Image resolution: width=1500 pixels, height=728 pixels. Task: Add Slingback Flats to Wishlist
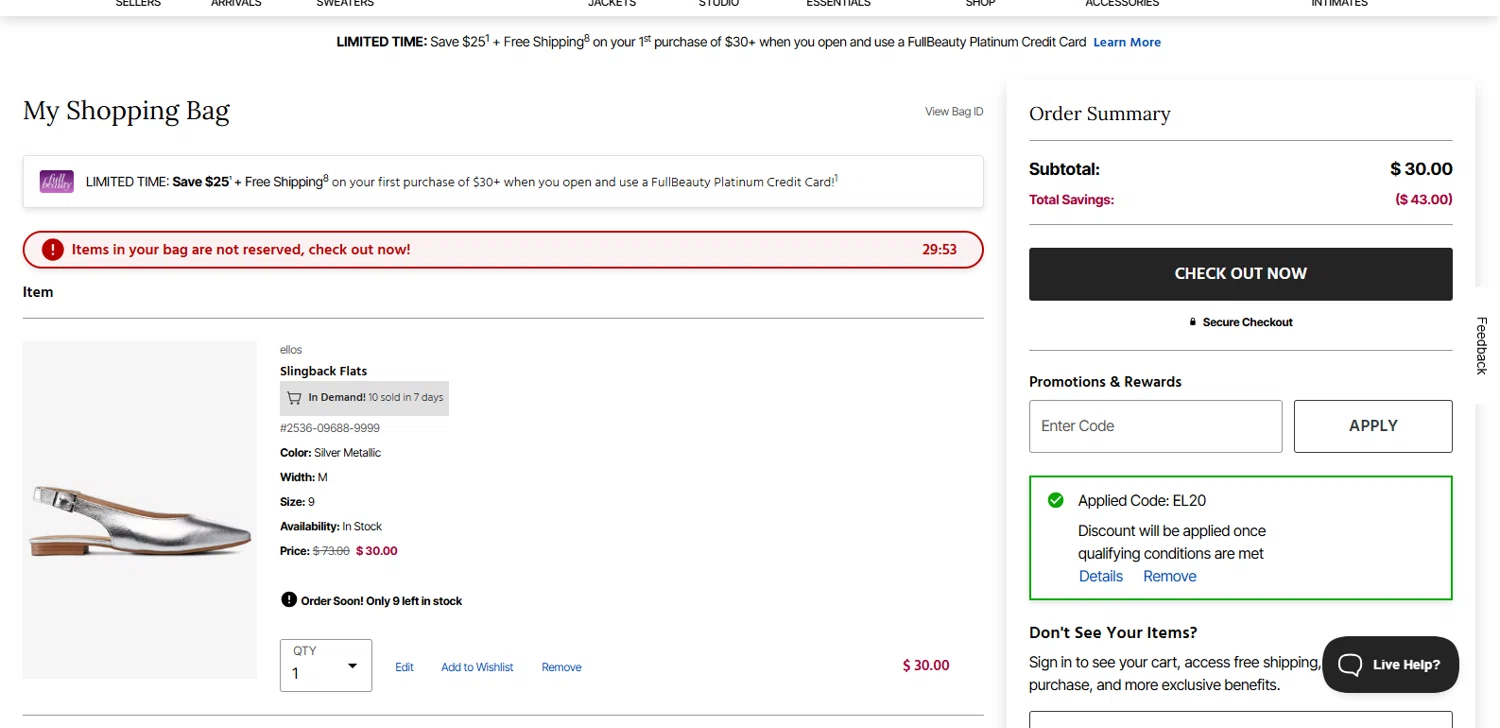click(477, 667)
